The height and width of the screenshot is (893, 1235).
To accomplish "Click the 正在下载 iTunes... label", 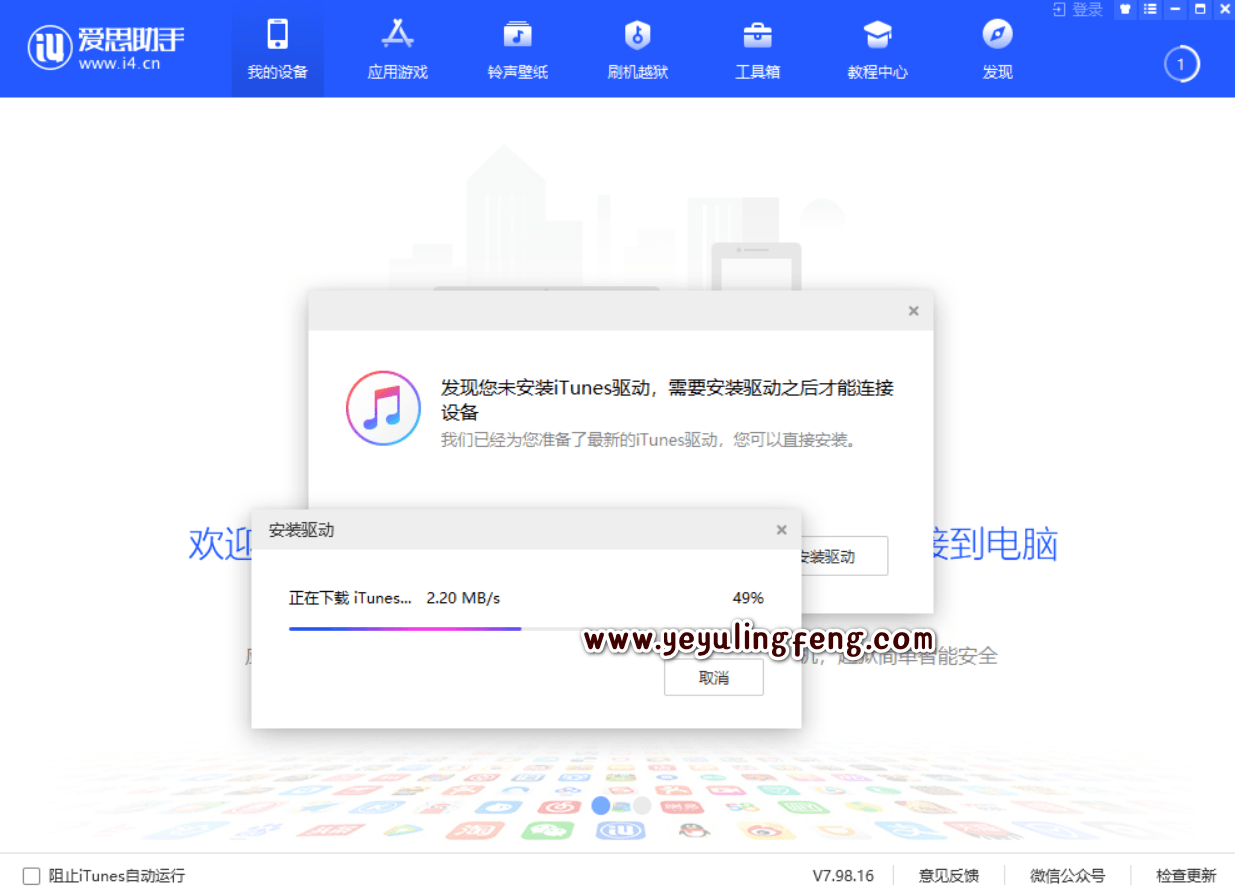I will [350, 598].
